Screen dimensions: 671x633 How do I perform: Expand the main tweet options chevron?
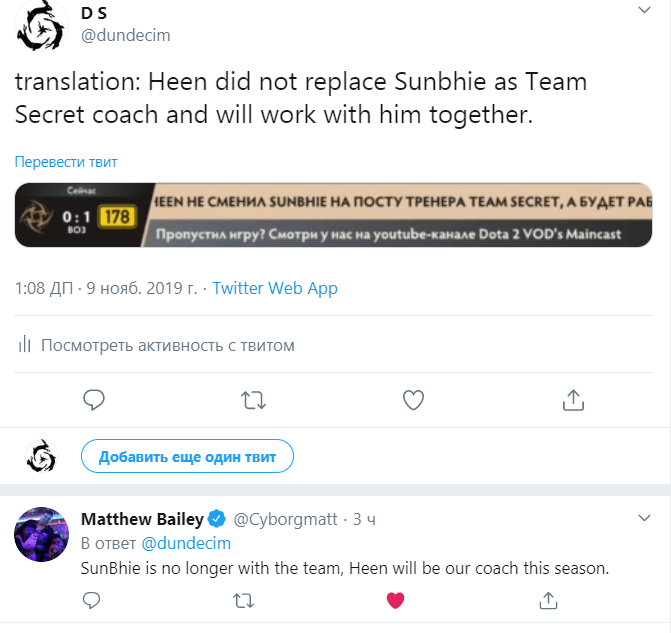click(x=645, y=9)
